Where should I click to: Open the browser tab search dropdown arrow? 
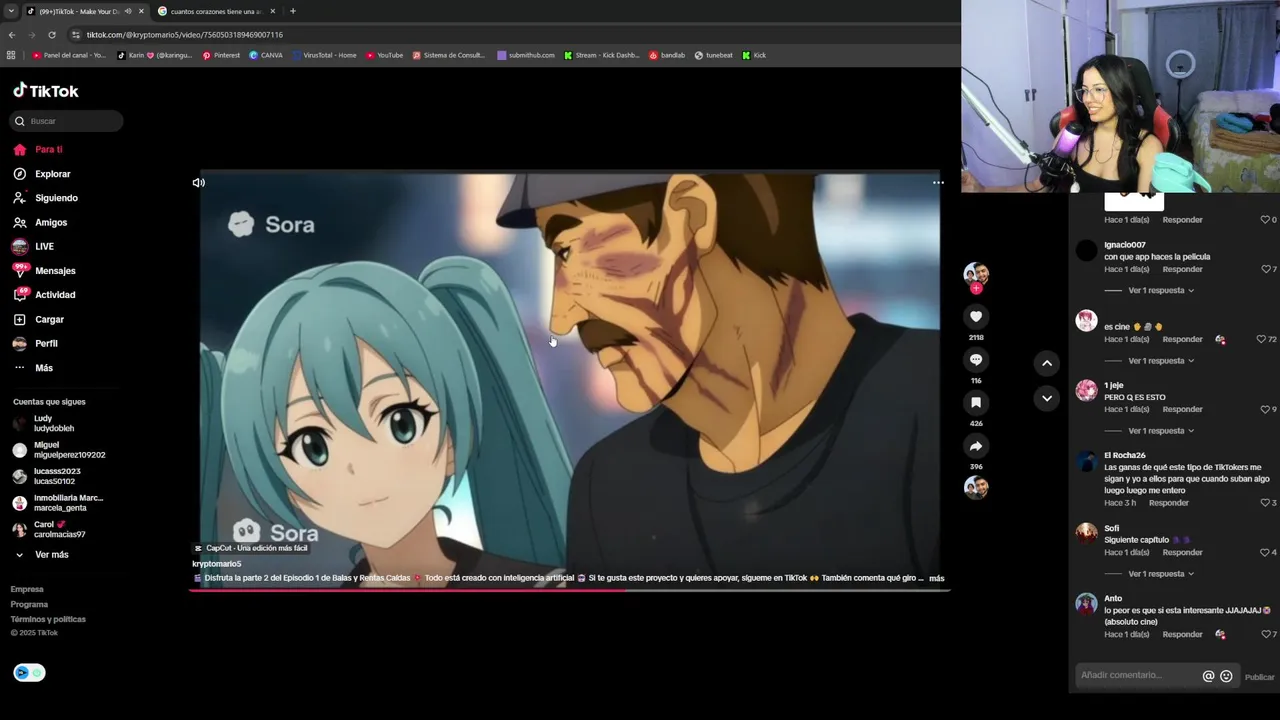[11, 11]
